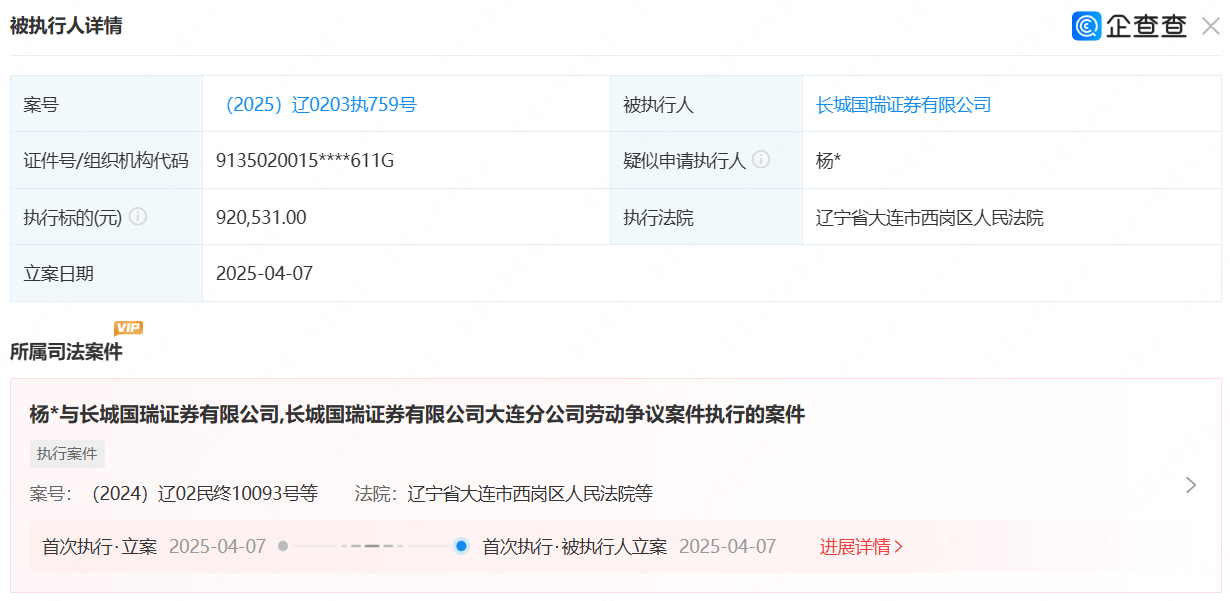This screenshot has width=1230, height=601.
Task: Click the 执行案件 tag
Action: [x=67, y=454]
